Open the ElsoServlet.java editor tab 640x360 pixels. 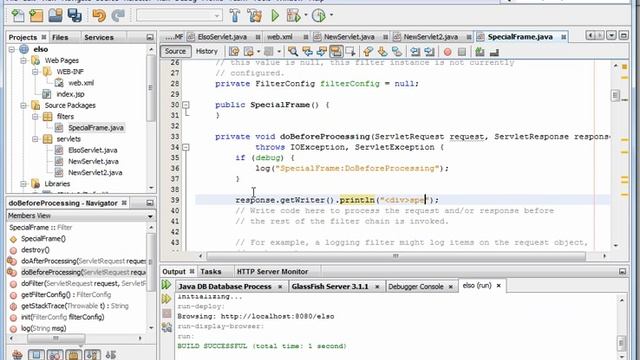click(222, 37)
